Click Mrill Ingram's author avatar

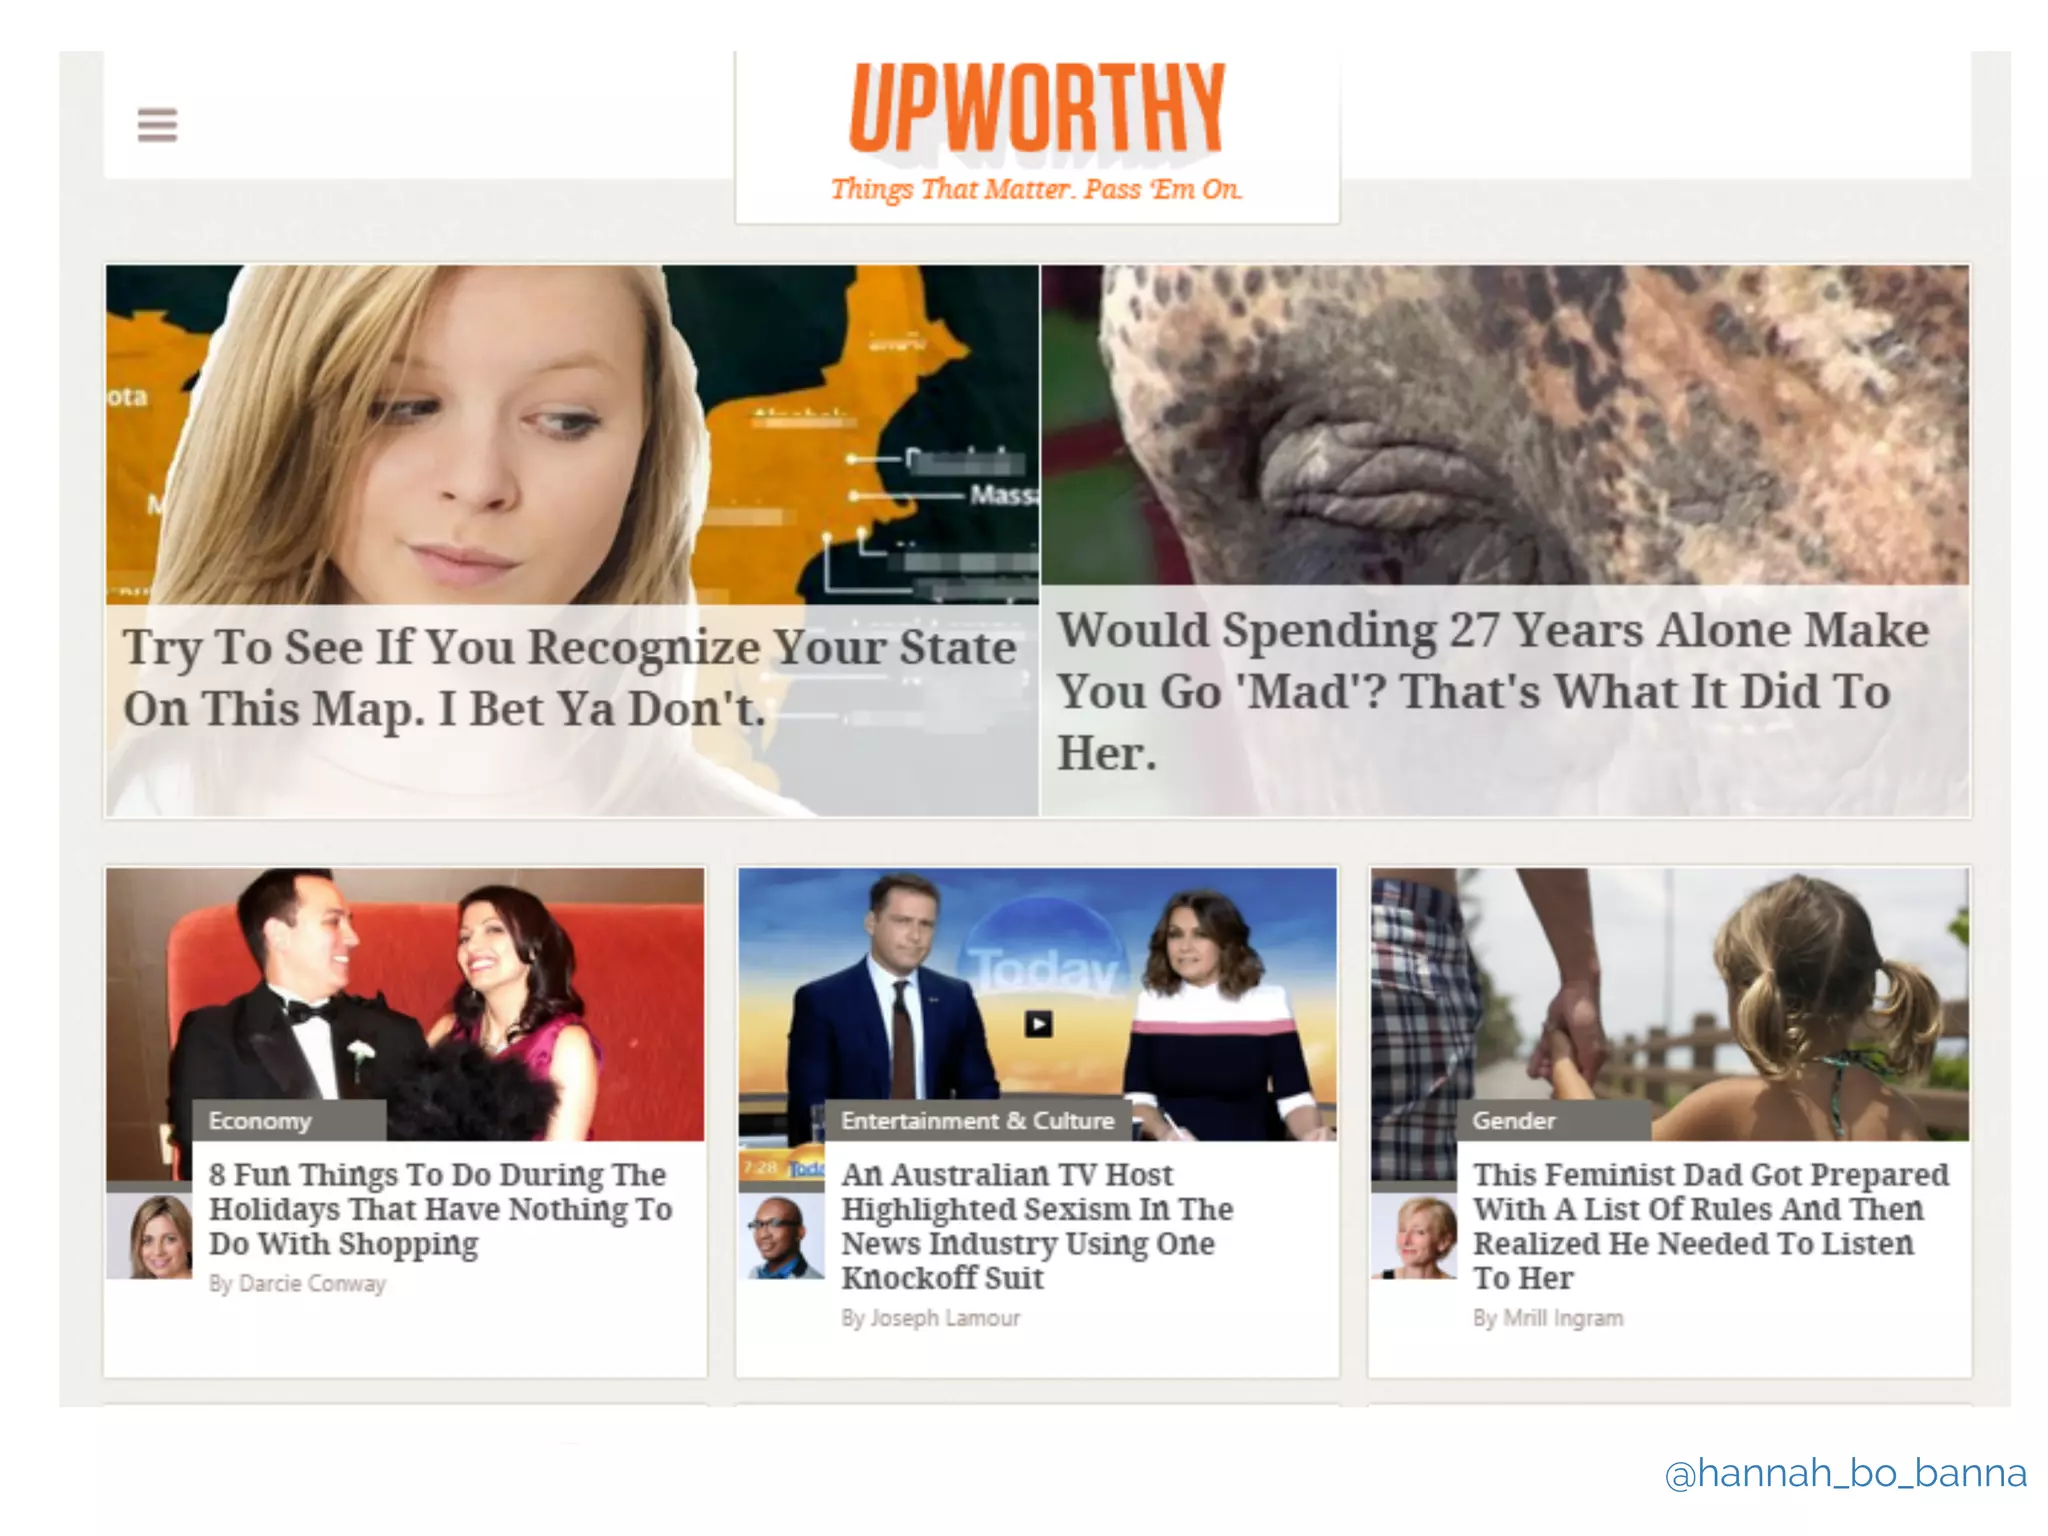[1413, 1236]
